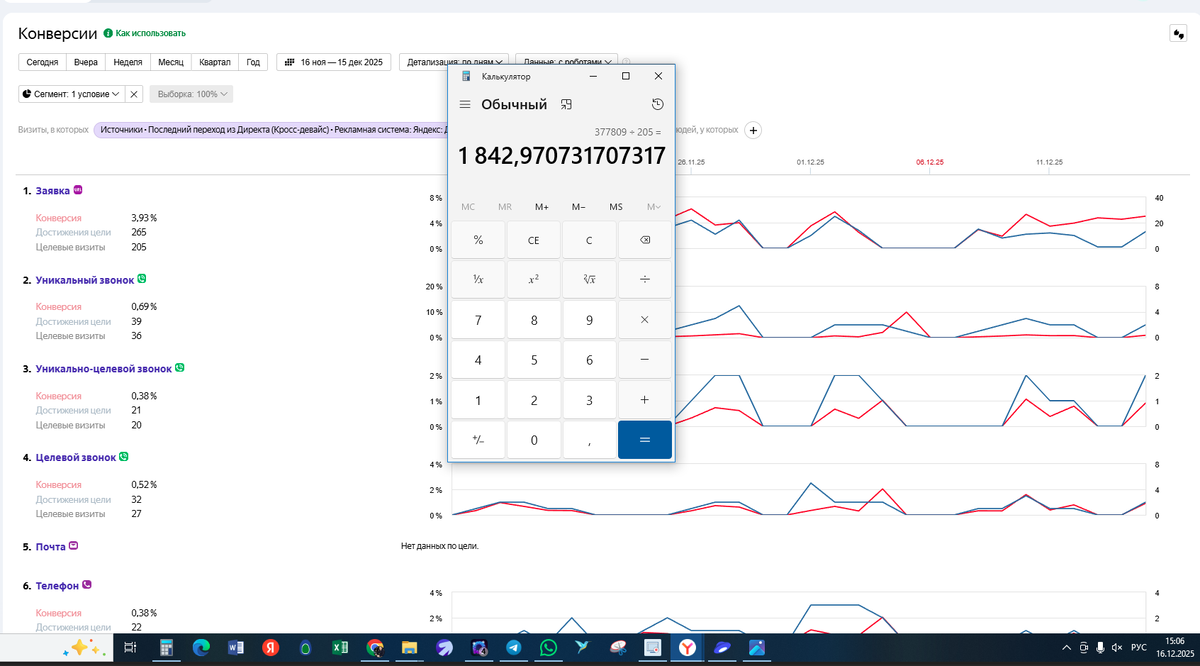This screenshot has height=666, width=1200.
Task: Open the Как использовать help link
Action: point(150,33)
